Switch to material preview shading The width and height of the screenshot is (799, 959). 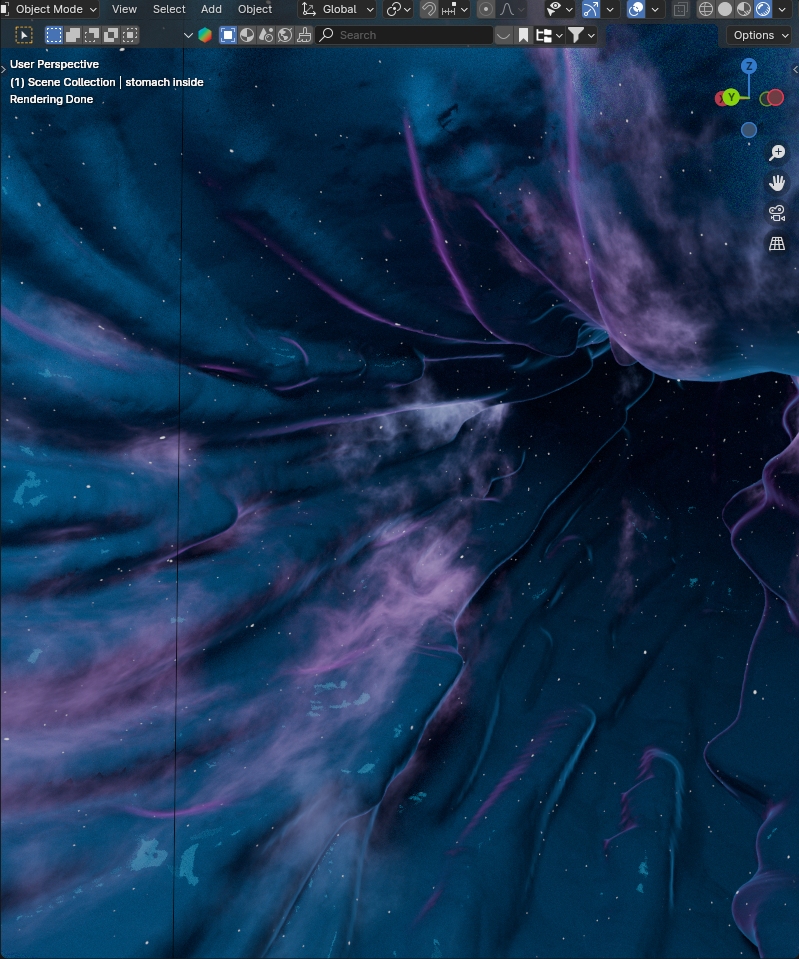[744, 9]
